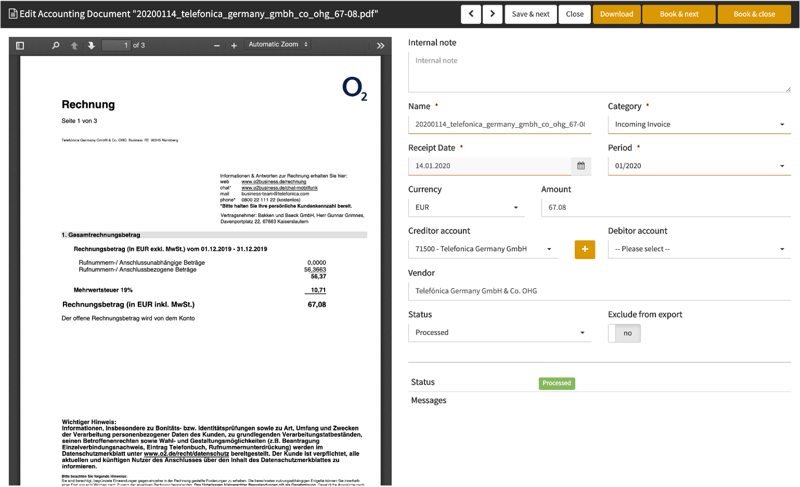Download the accounting document
This screenshot has width=800, height=487.
tap(616, 14)
